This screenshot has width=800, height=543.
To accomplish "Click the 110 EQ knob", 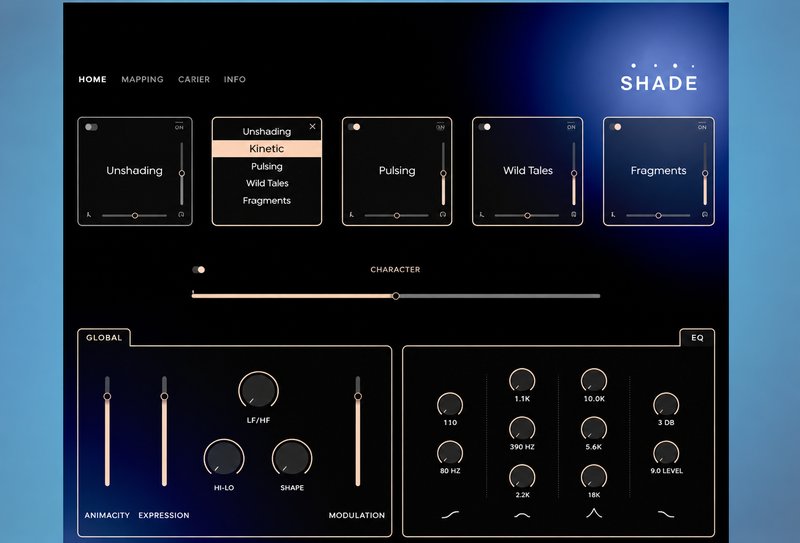I will point(450,404).
